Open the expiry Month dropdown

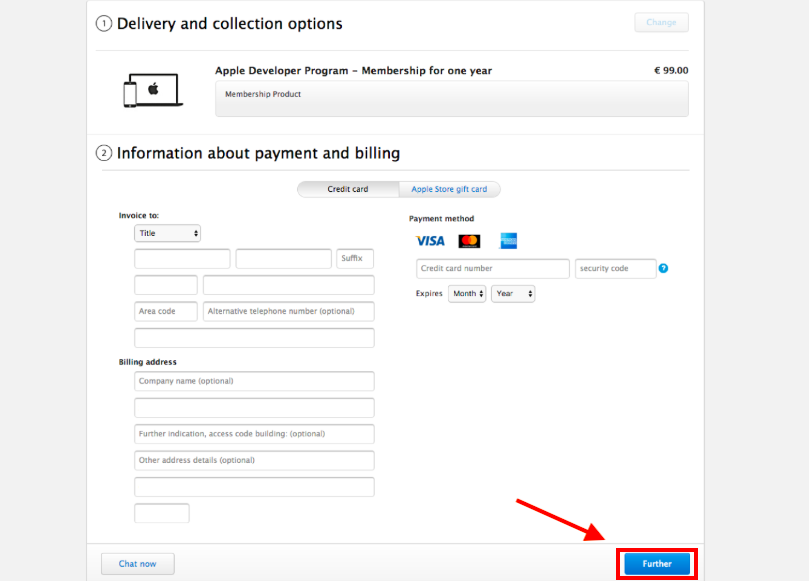point(467,294)
